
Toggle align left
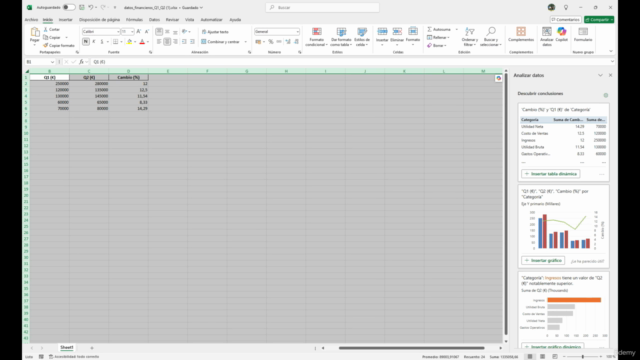pos(159,42)
